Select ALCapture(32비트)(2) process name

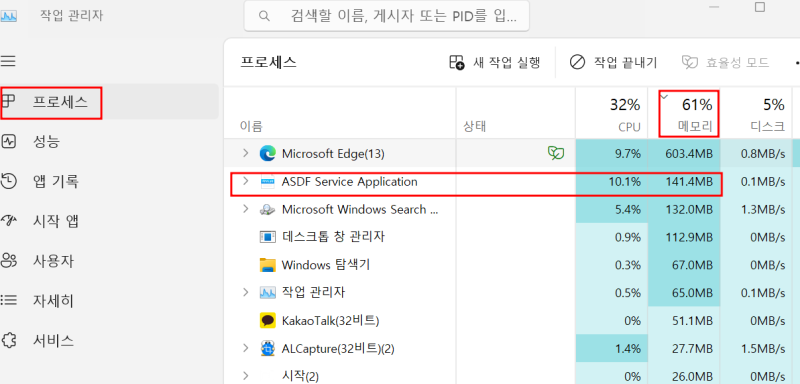338,349
